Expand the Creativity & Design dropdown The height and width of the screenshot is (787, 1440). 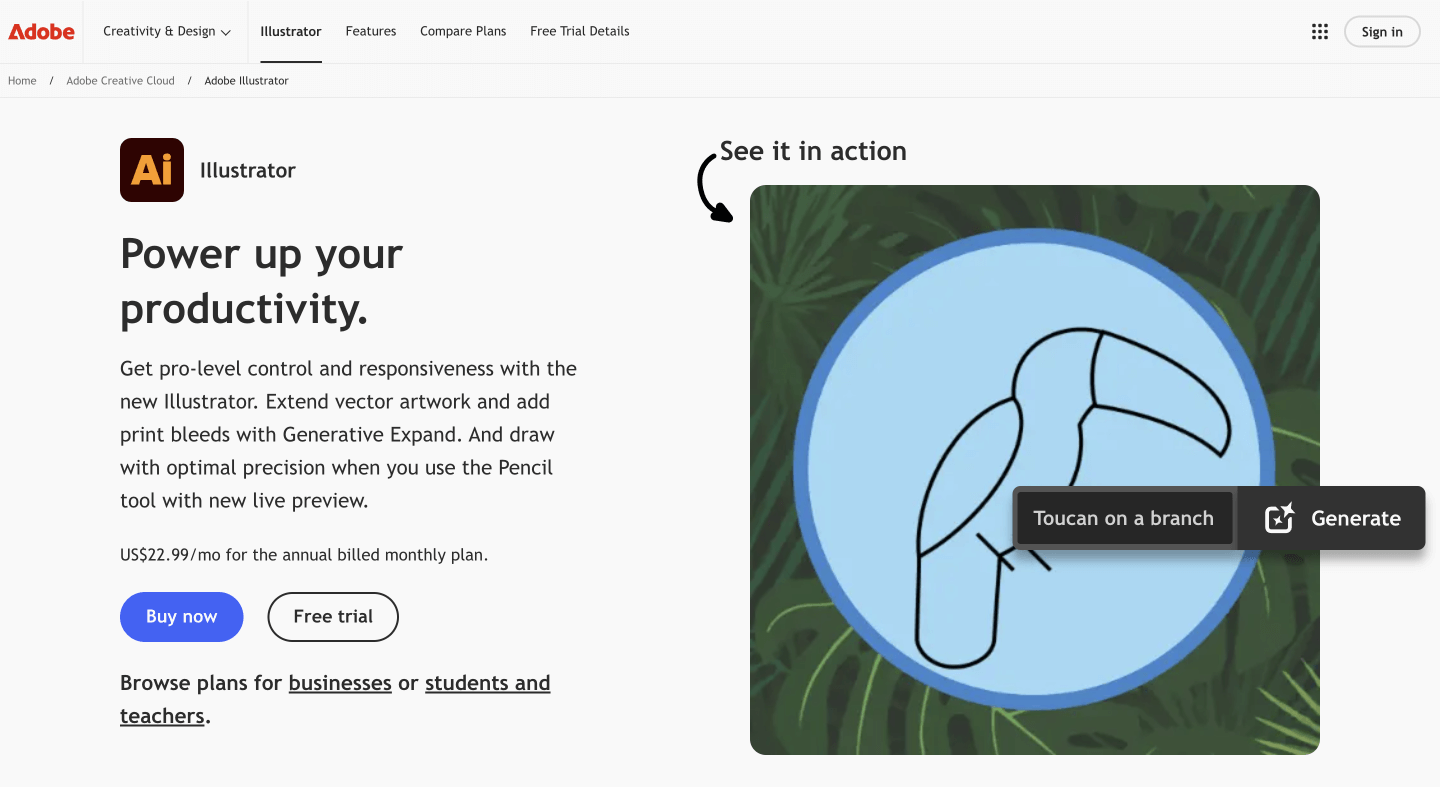tap(166, 31)
